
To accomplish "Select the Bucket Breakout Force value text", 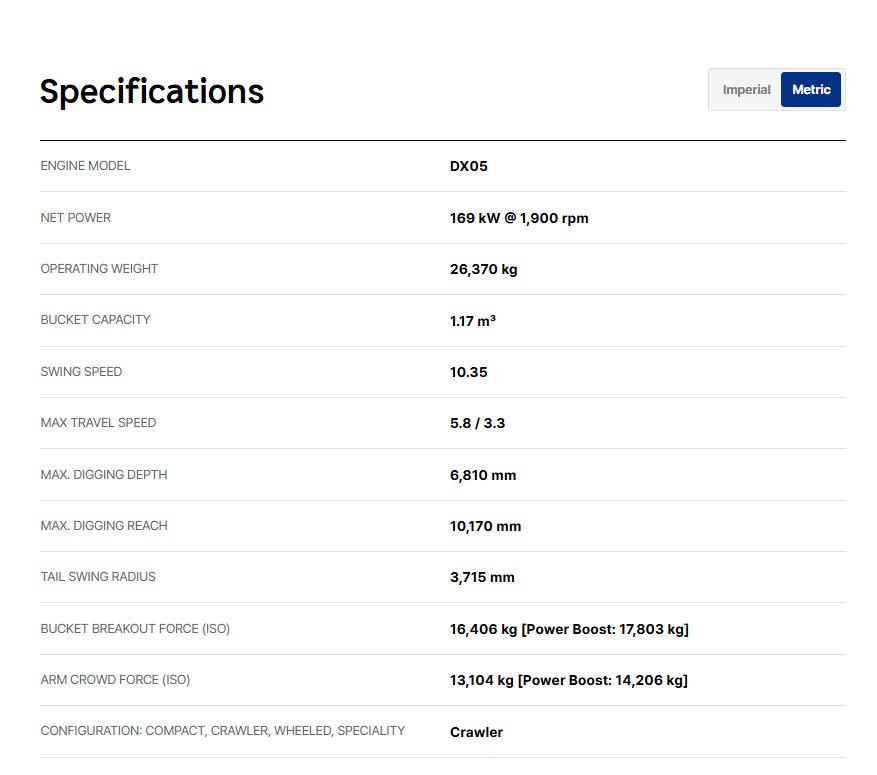I will [x=569, y=629].
